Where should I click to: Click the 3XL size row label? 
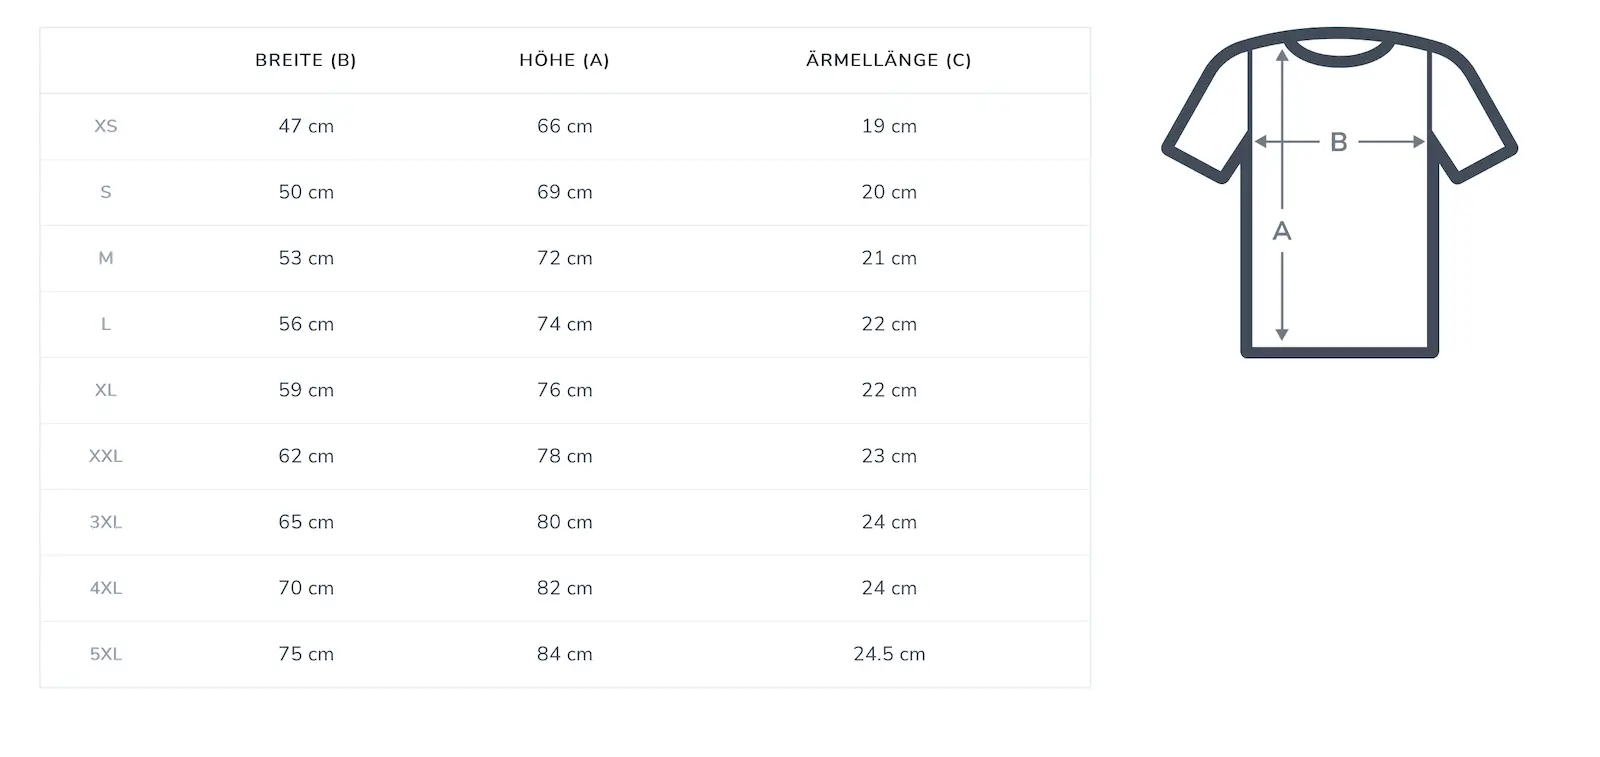click(x=106, y=522)
